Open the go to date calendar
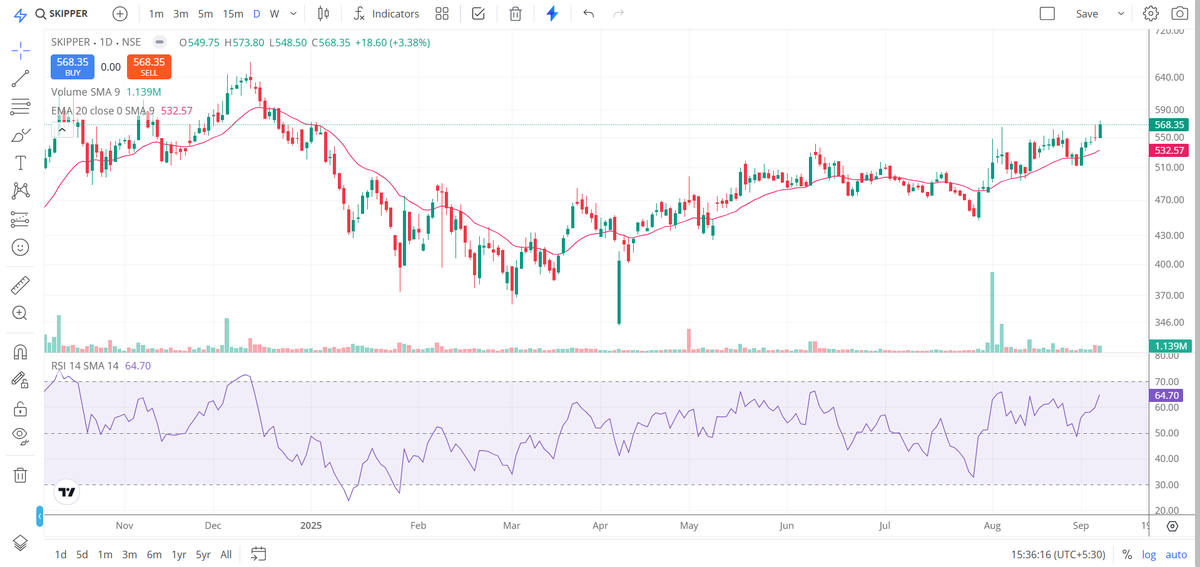This screenshot has width=1200, height=567. (258, 554)
